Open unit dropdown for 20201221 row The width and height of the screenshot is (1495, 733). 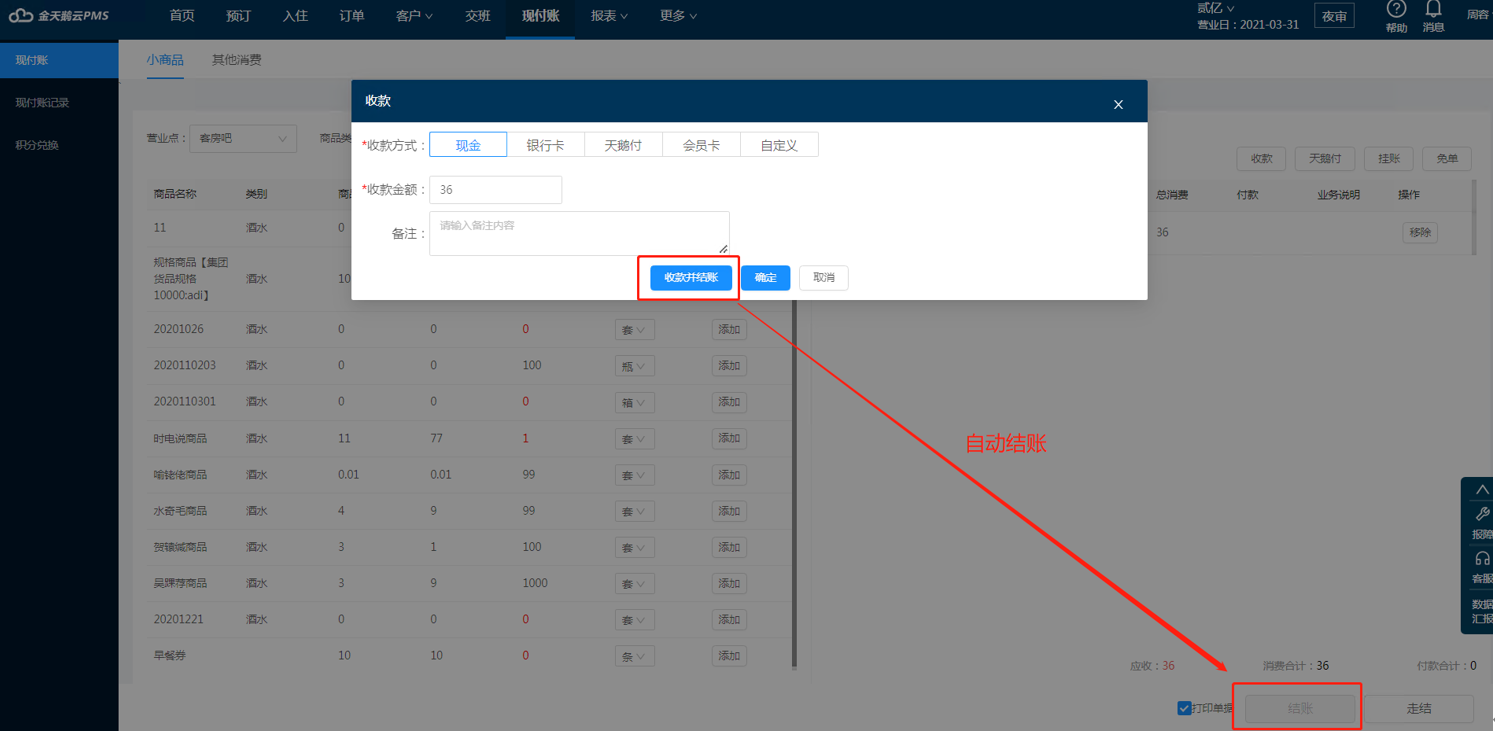pos(634,620)
